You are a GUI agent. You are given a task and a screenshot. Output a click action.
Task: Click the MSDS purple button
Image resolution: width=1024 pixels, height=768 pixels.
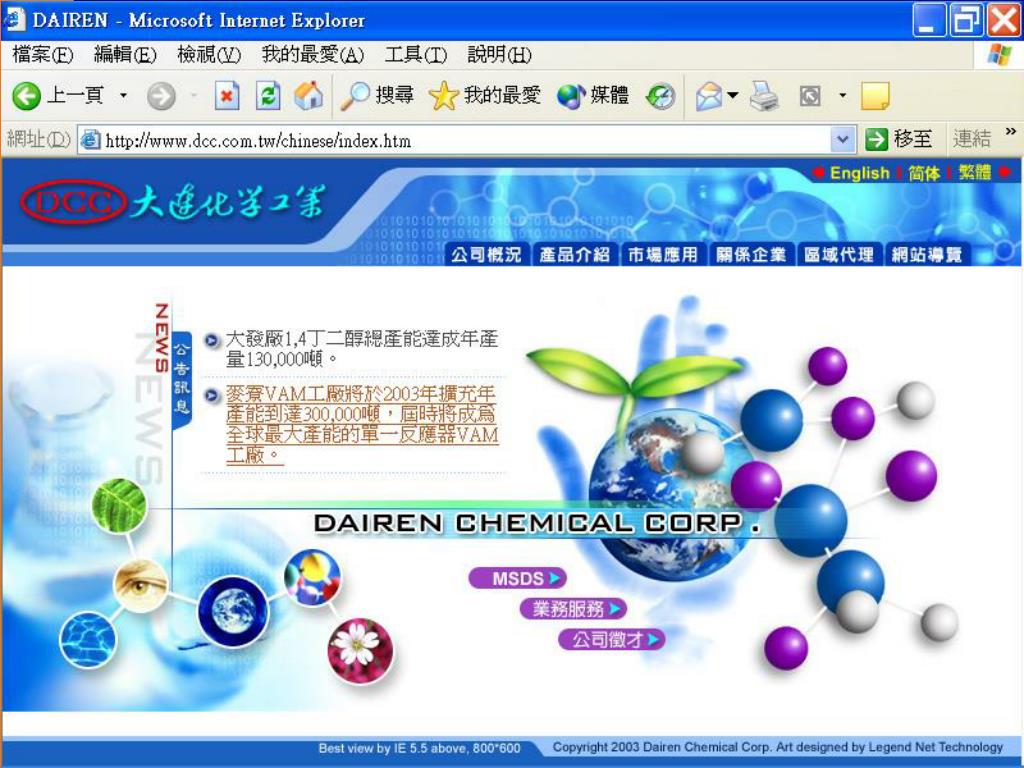(x=517, y=579)
